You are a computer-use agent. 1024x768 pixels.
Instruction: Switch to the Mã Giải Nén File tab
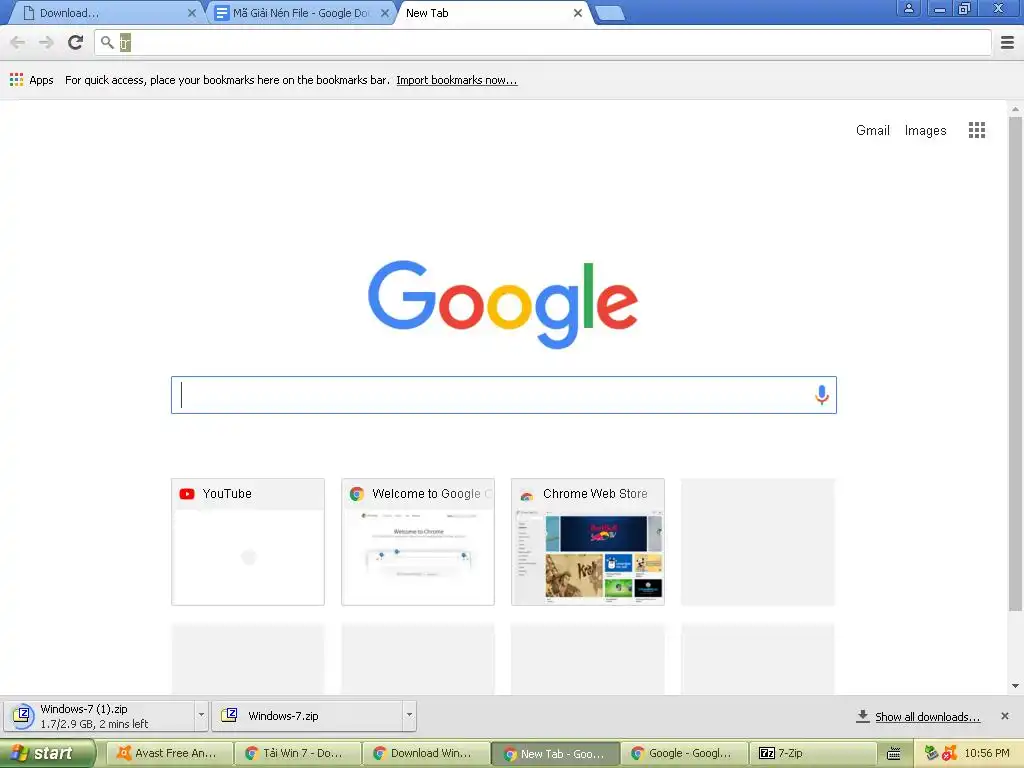coord(300,13)
